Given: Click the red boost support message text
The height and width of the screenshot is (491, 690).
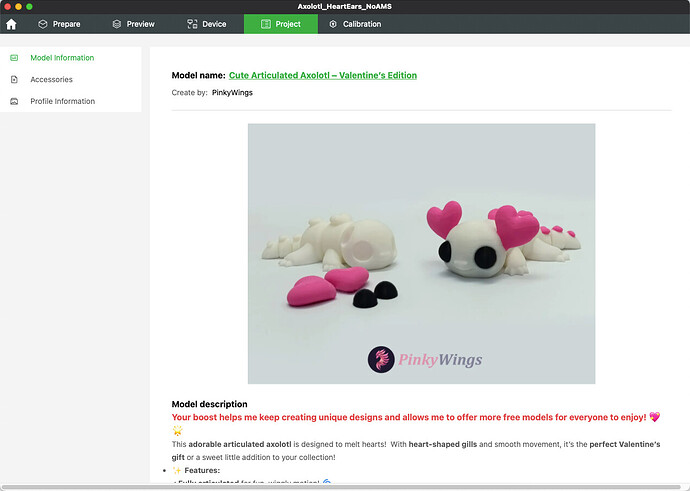Looking at the screenshot, I should [x=409, y=417].
